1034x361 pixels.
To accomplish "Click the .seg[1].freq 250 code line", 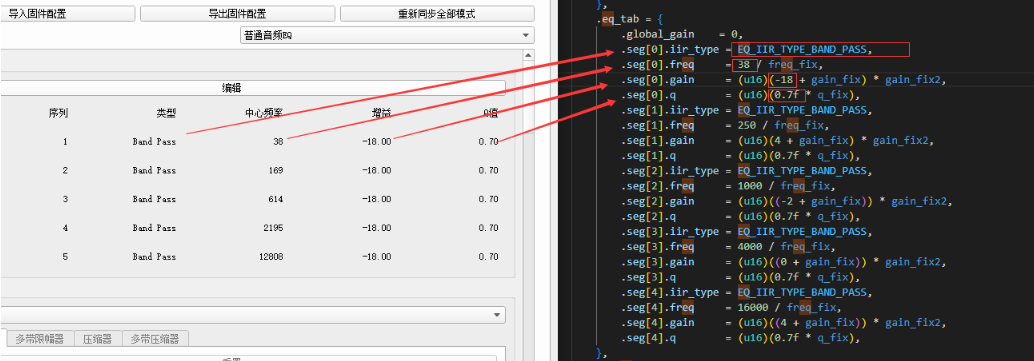I will 725,125.
